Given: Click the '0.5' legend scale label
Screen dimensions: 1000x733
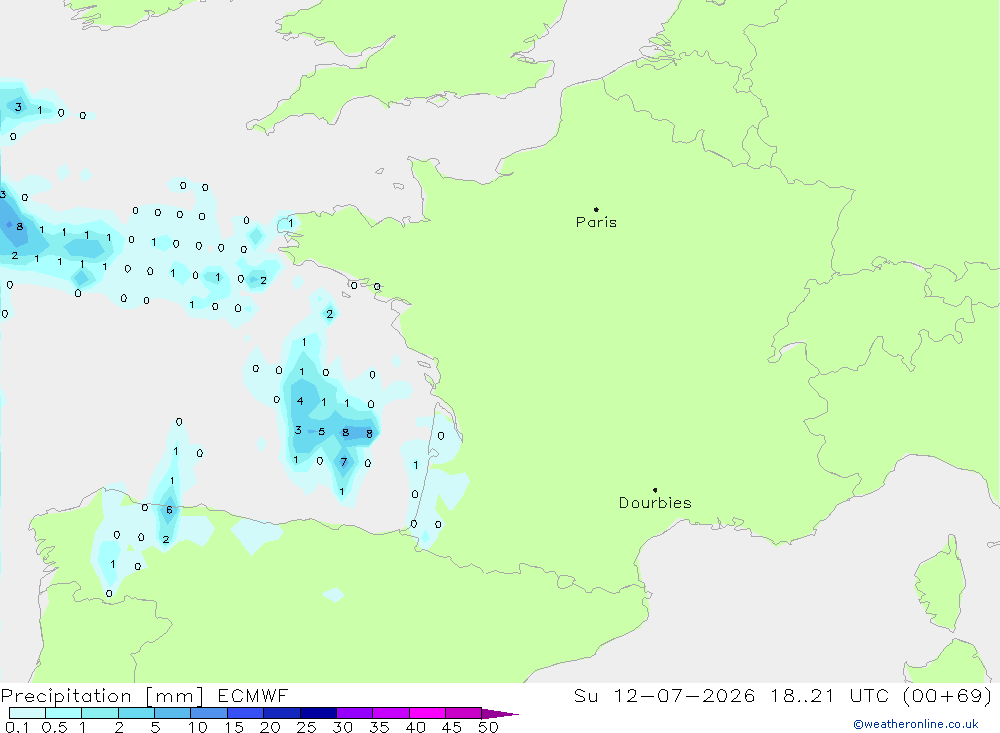Looking at the screenshot, I should [x=54, y=727].
